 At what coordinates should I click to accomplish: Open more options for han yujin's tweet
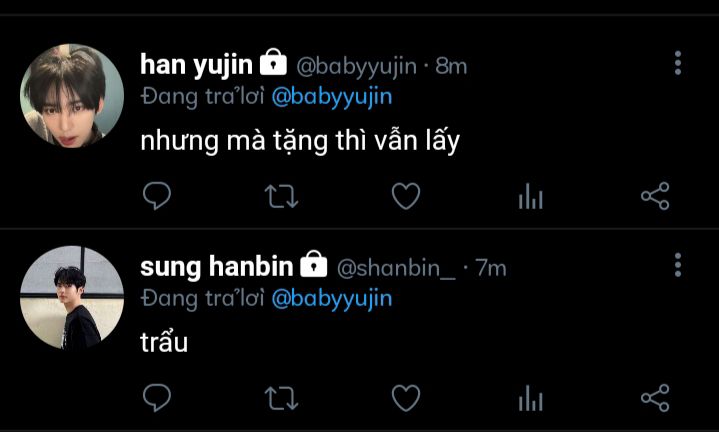coord(678,63)
